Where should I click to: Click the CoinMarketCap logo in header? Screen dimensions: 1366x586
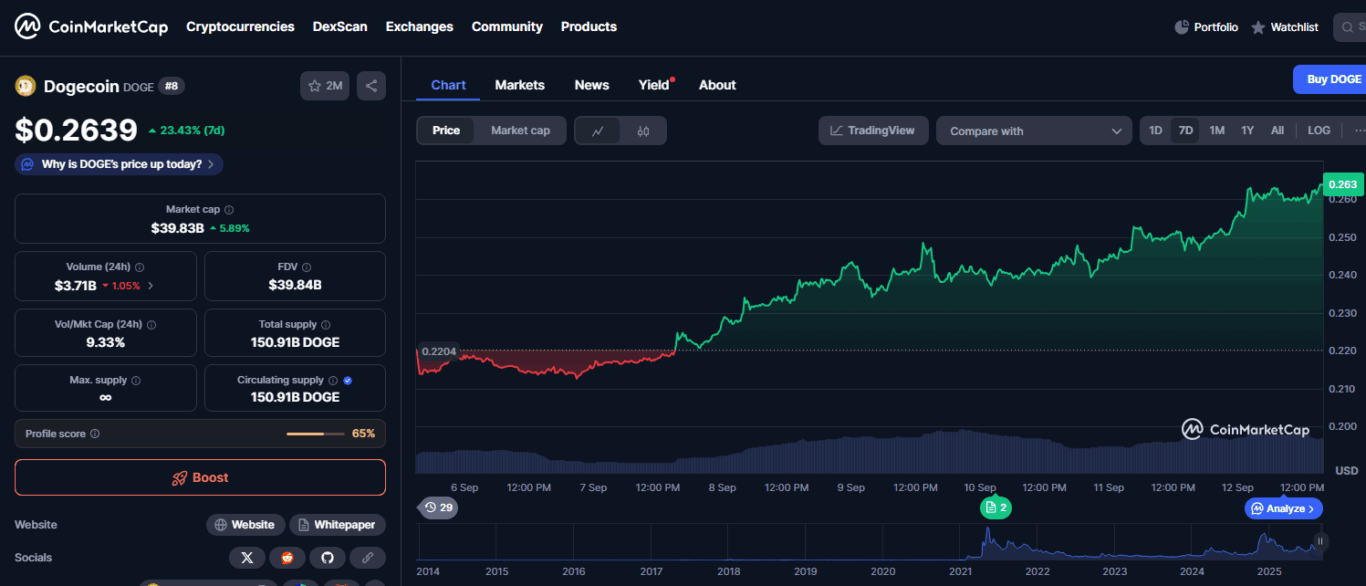pos(91,27)
